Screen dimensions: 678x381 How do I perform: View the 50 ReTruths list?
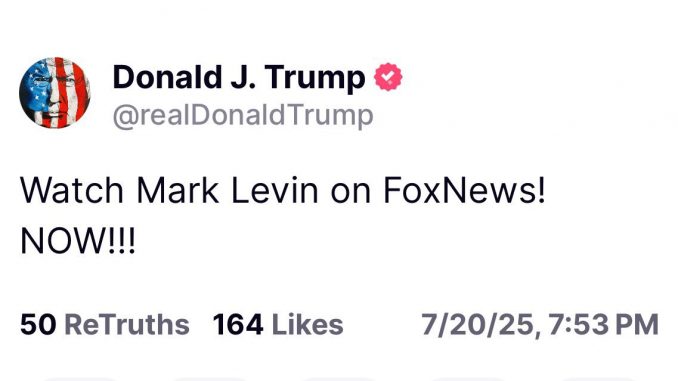coord(105,325)
